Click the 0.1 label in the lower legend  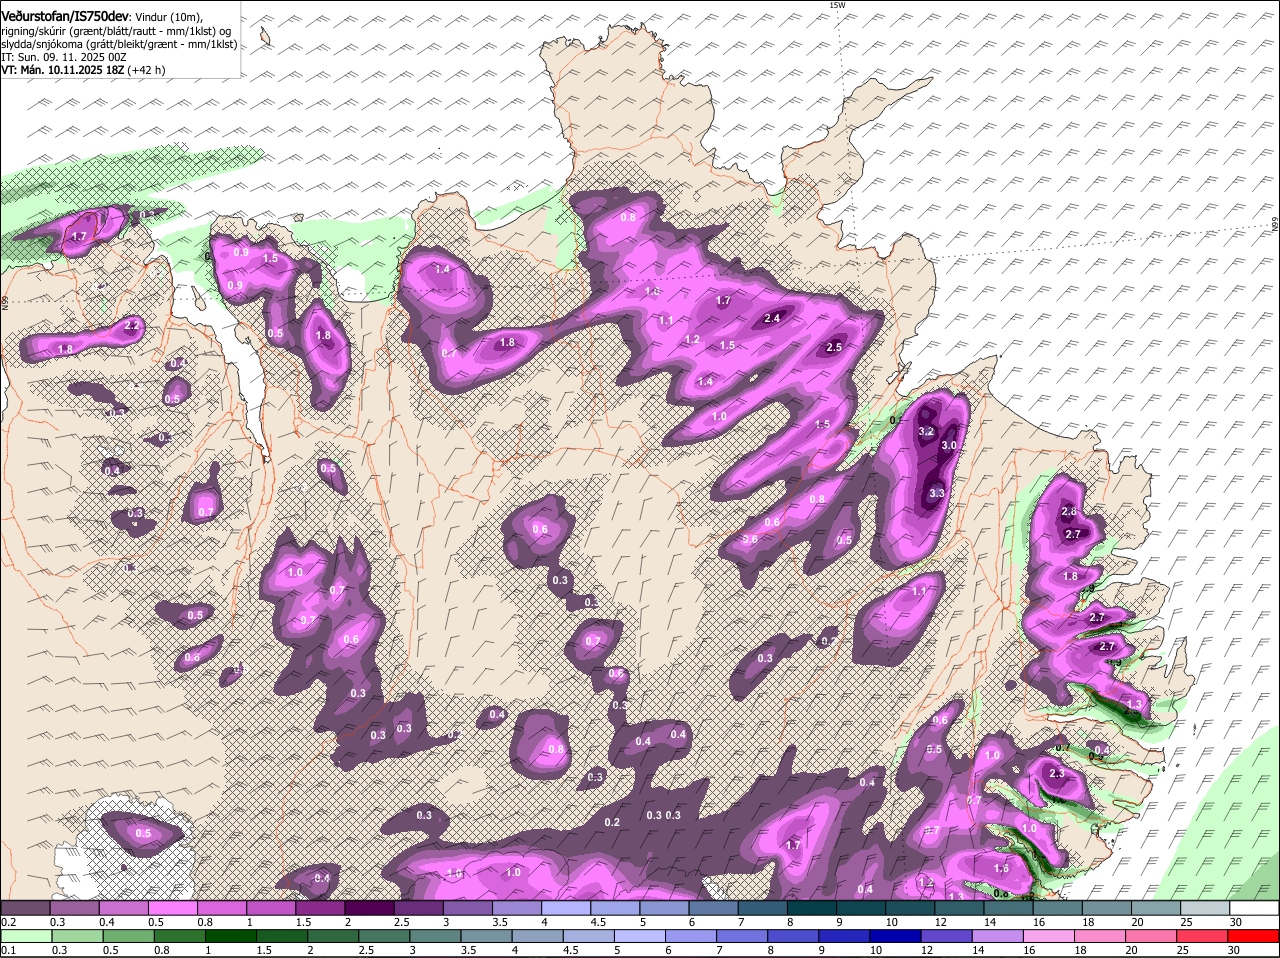coord(8,950)
